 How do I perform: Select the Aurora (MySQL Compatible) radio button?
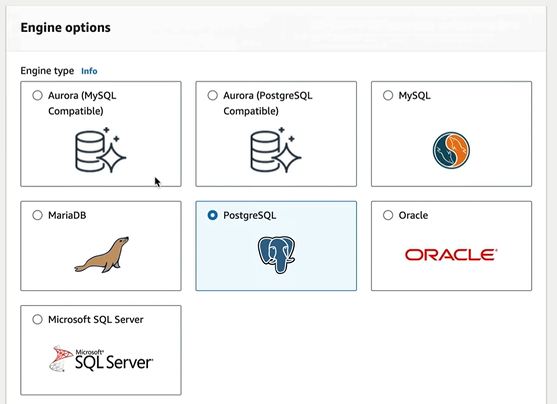pos(37,95)
